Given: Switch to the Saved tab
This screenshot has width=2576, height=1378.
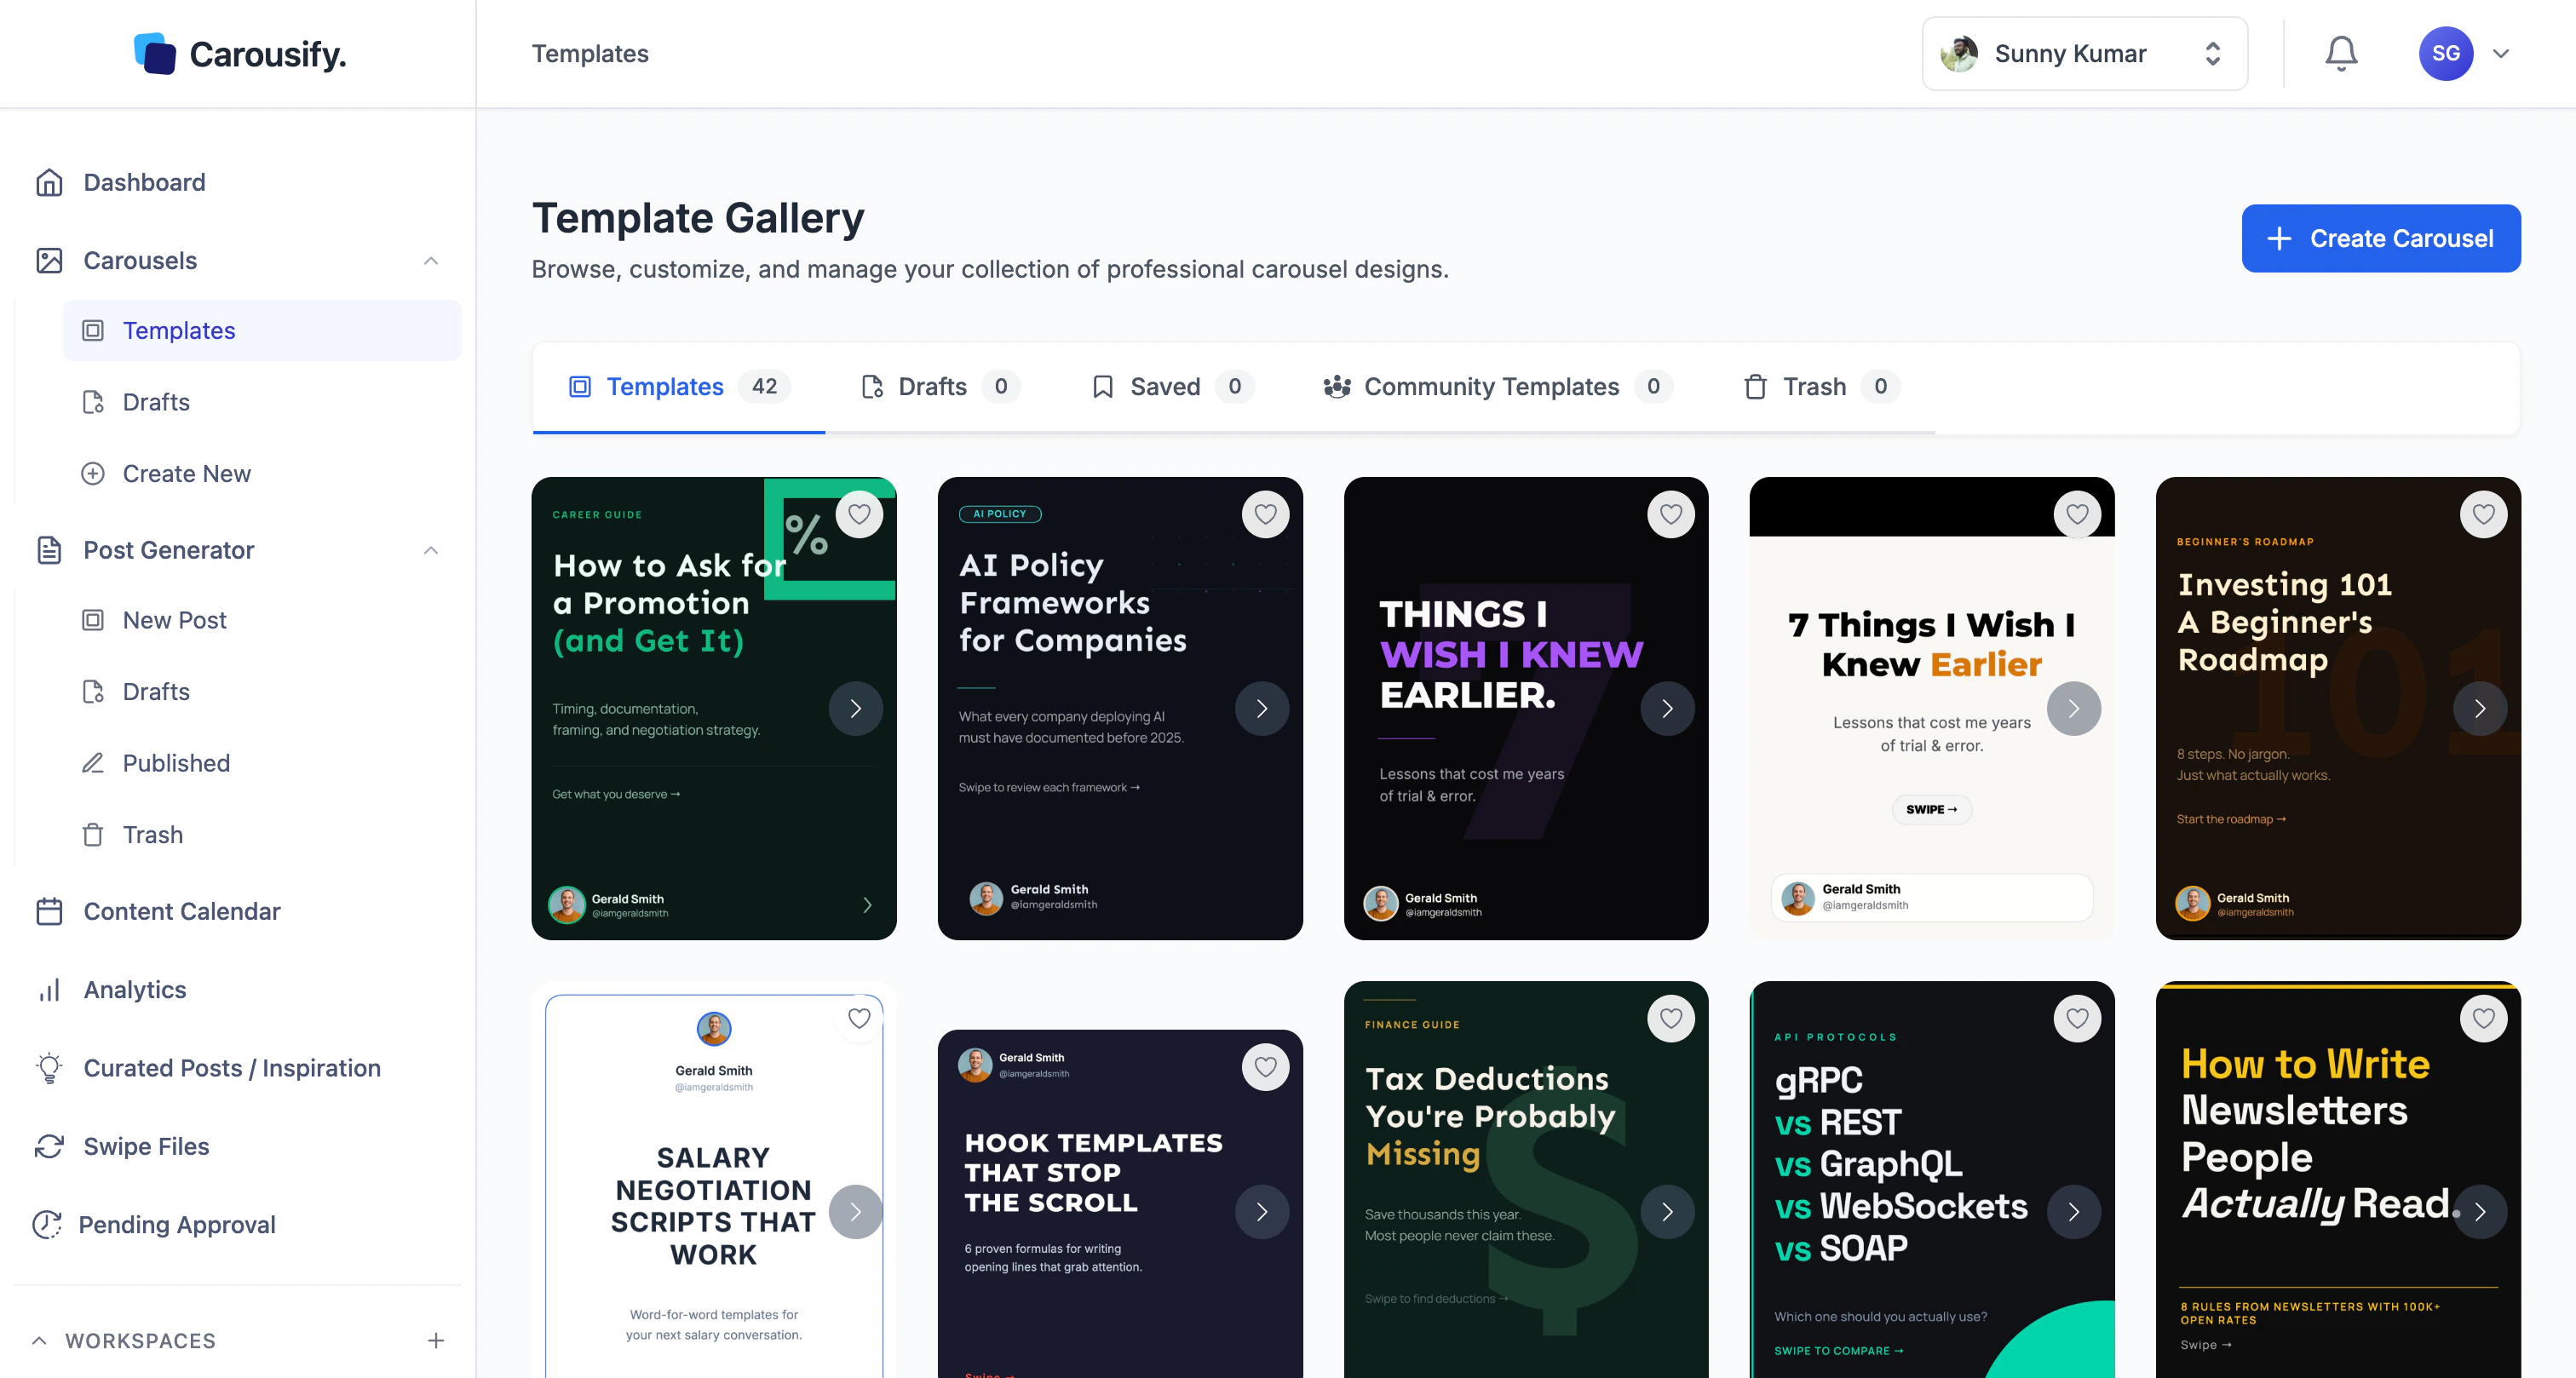Looking at the screenshot, I should pos(1171,387).
